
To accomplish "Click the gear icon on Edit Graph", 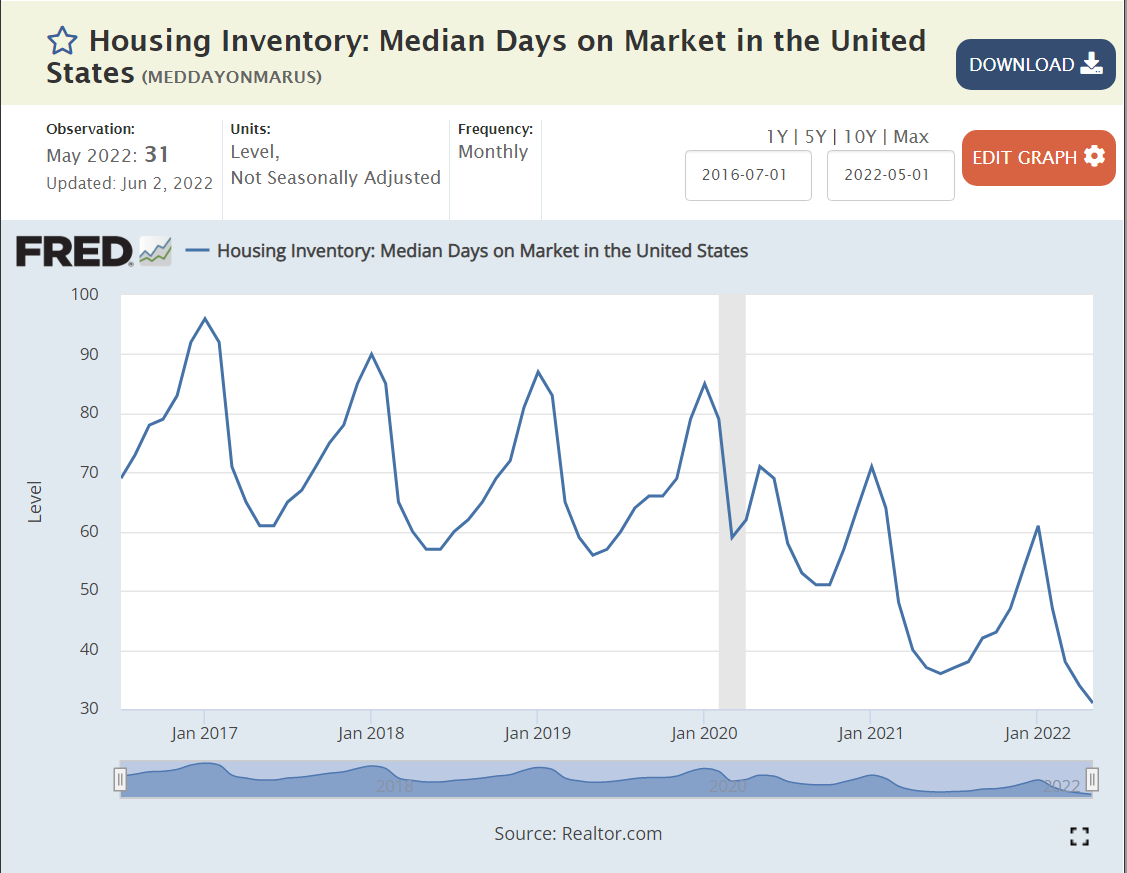I will pos(1094,157).
